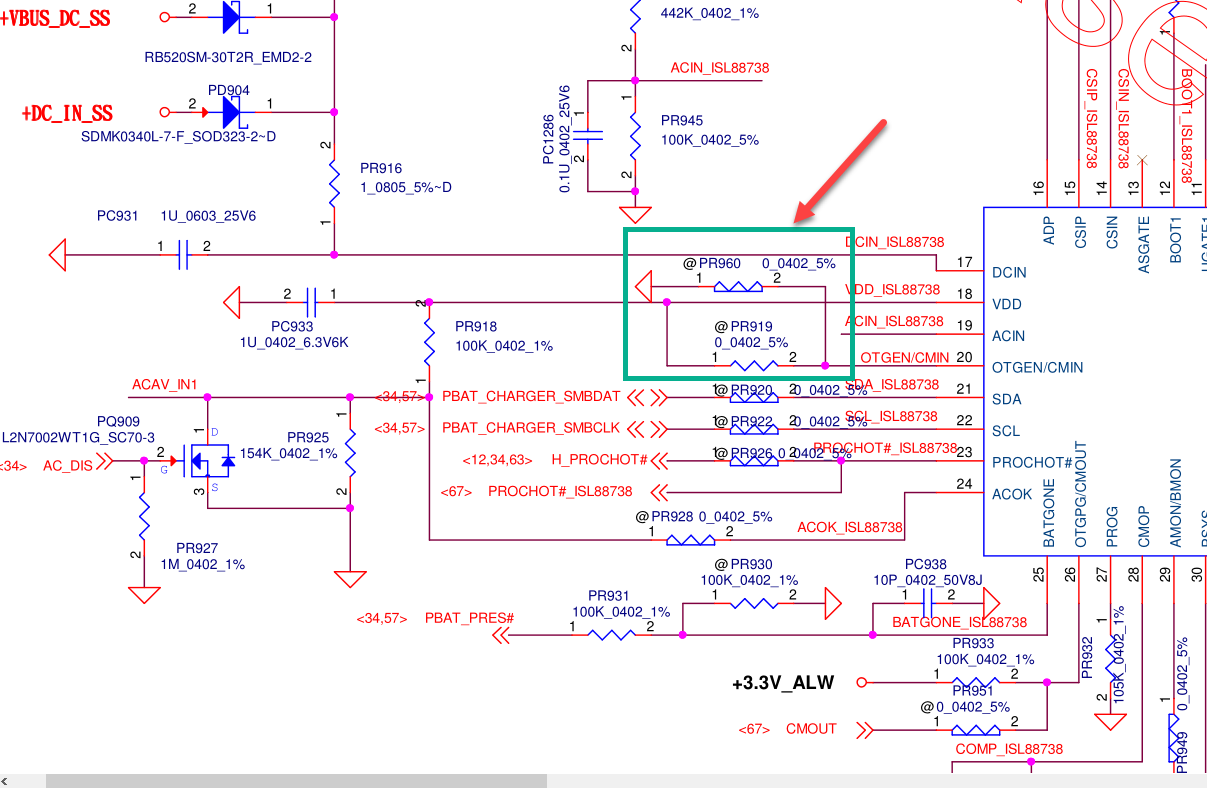
Task: Select the CMOUT signal label
Action: click(811, 729)
